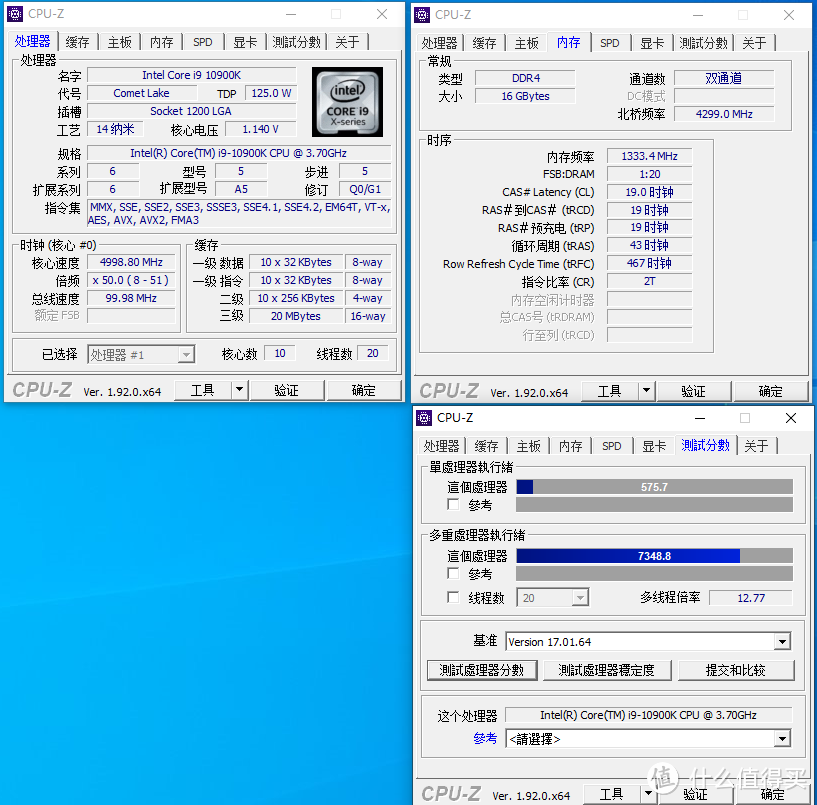Image resolution: width=817 pixels, height=805 pixels.
Task: Click the 測試處理器穩定度 button
Action: tap(606, 670)
